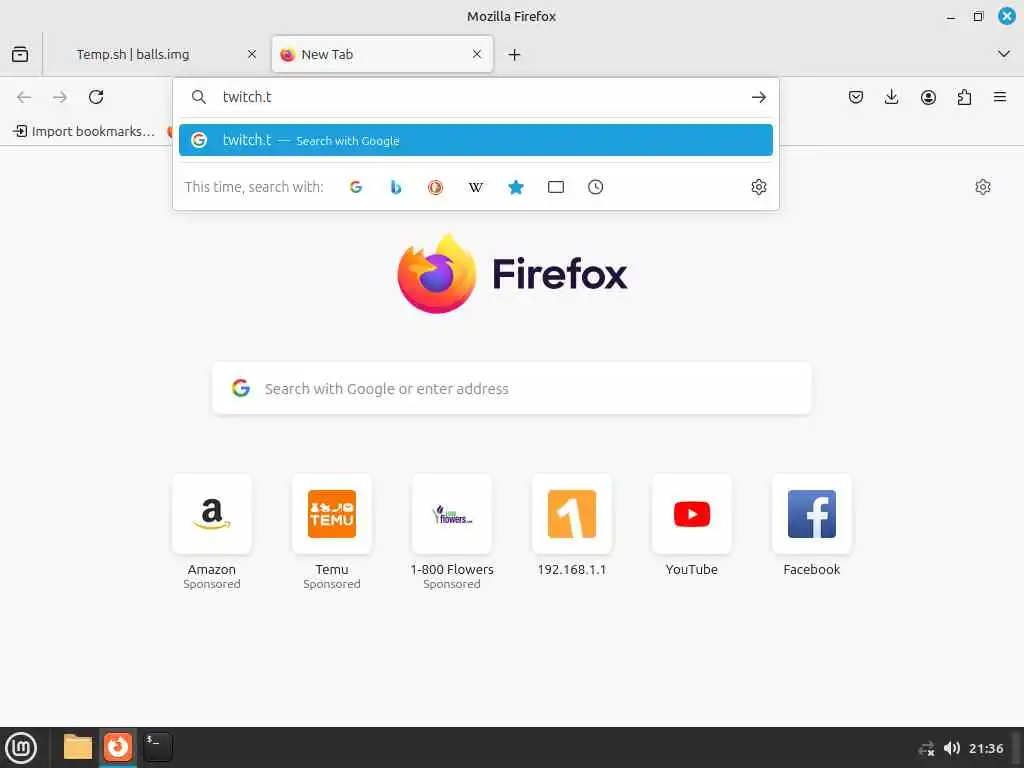The height and width of the screenshot is (768, 1024).
Task: Close the Temp.sh | balls.img tab
Action: coord(252,54)
